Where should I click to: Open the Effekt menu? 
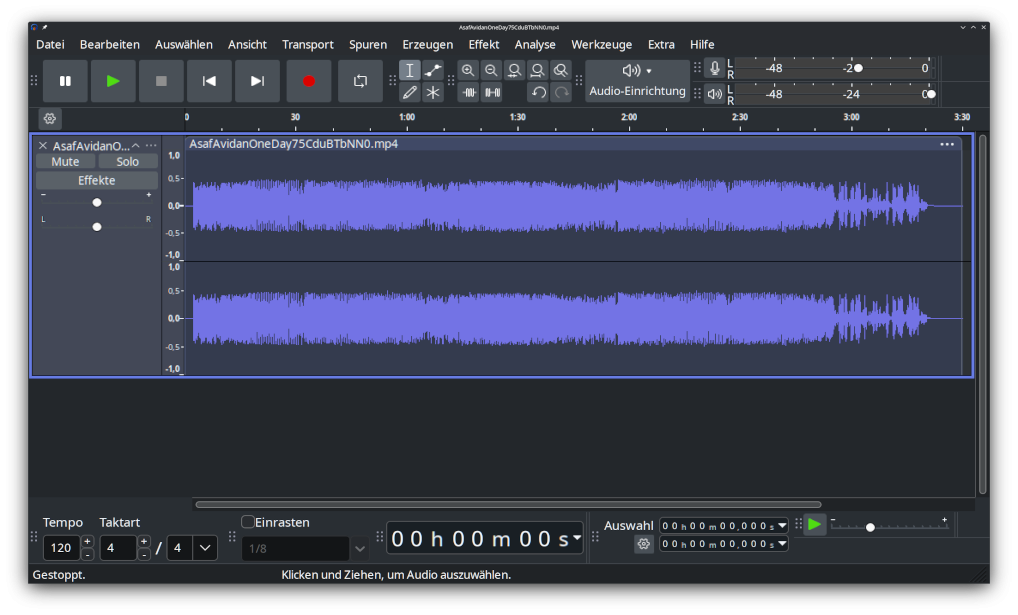pyautogui.click(x=484, y=44)
